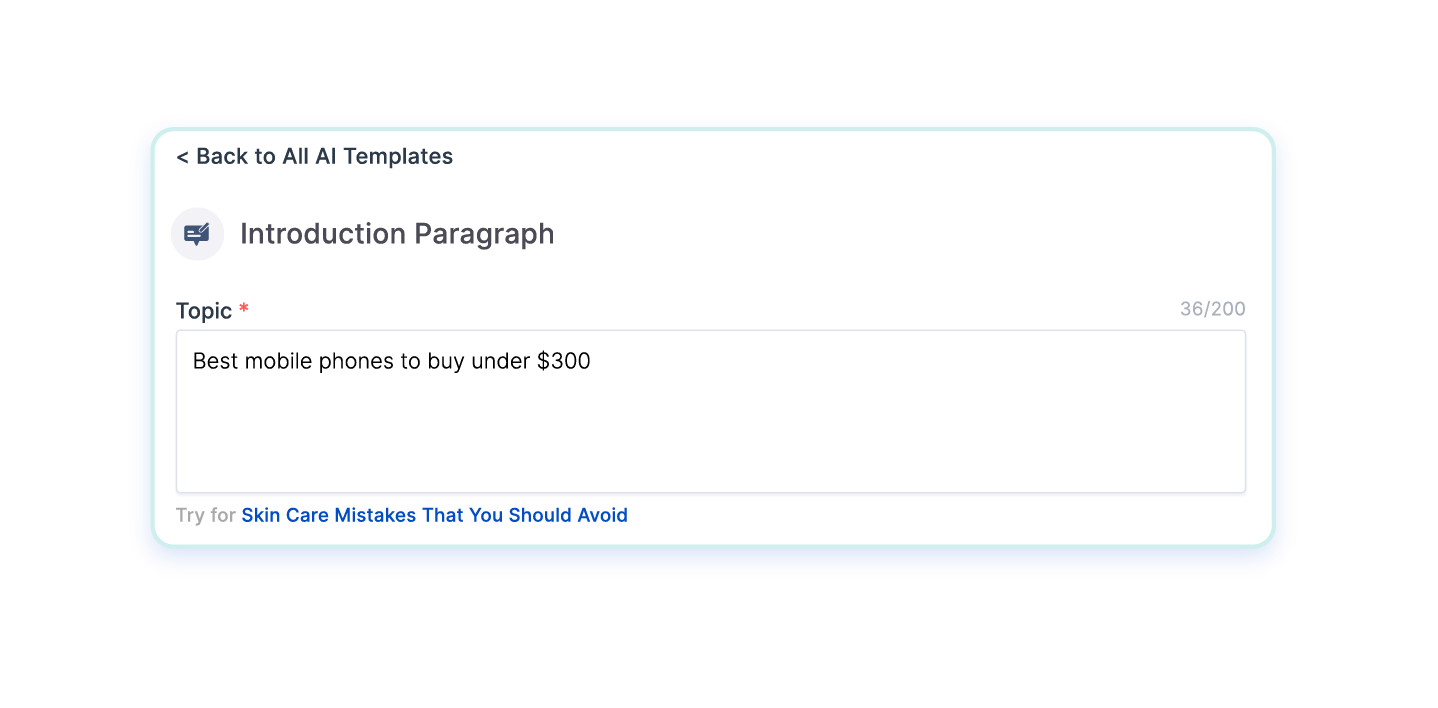Use the Skin Care Mistakes suggestion
The width and height of the screenshot is (1438, 708).
434,516
